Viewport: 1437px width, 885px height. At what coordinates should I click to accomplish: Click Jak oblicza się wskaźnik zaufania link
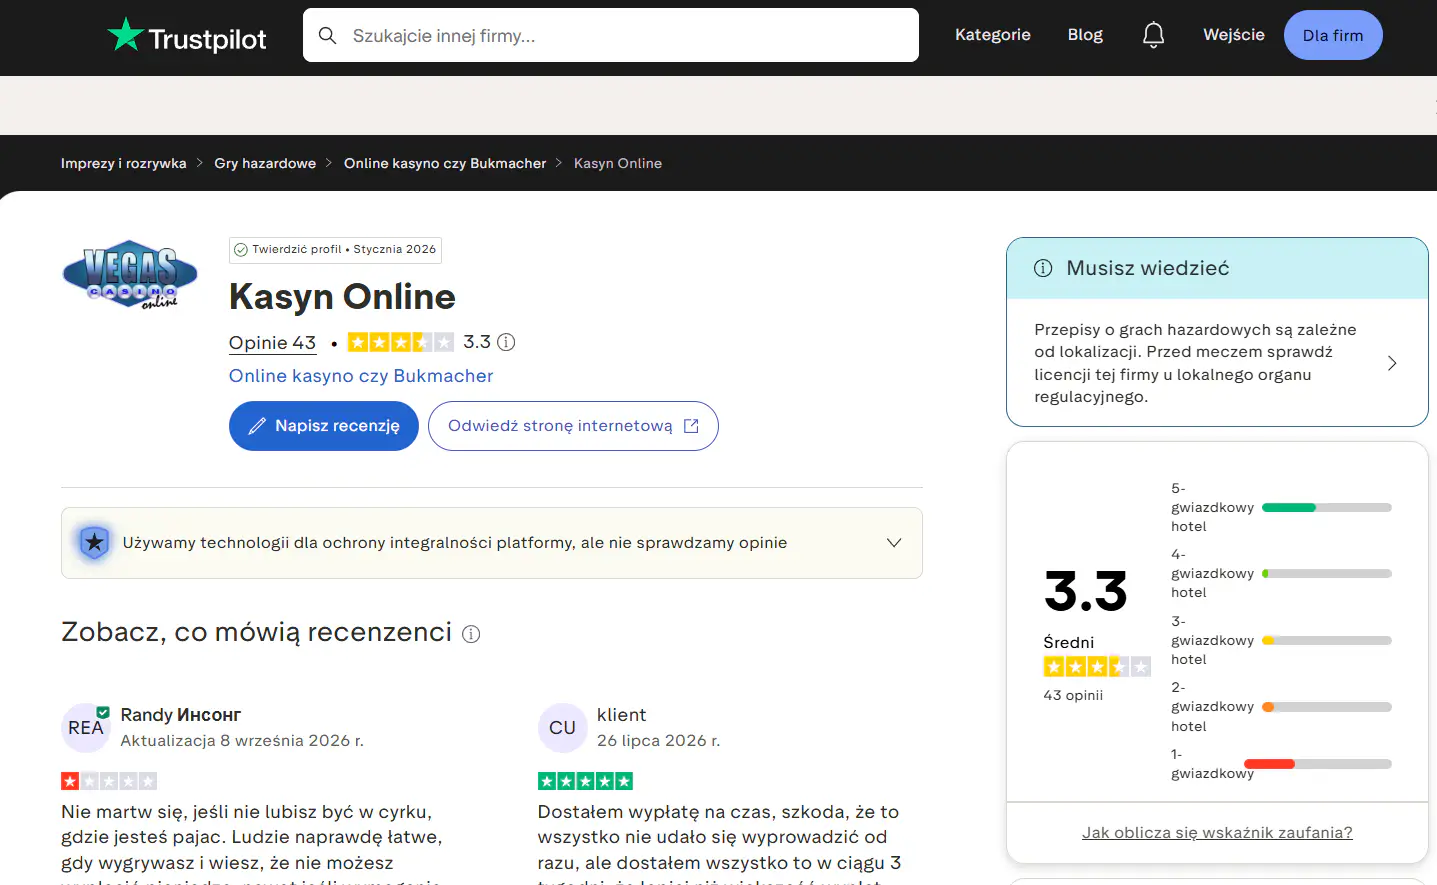coord(1217,833)
